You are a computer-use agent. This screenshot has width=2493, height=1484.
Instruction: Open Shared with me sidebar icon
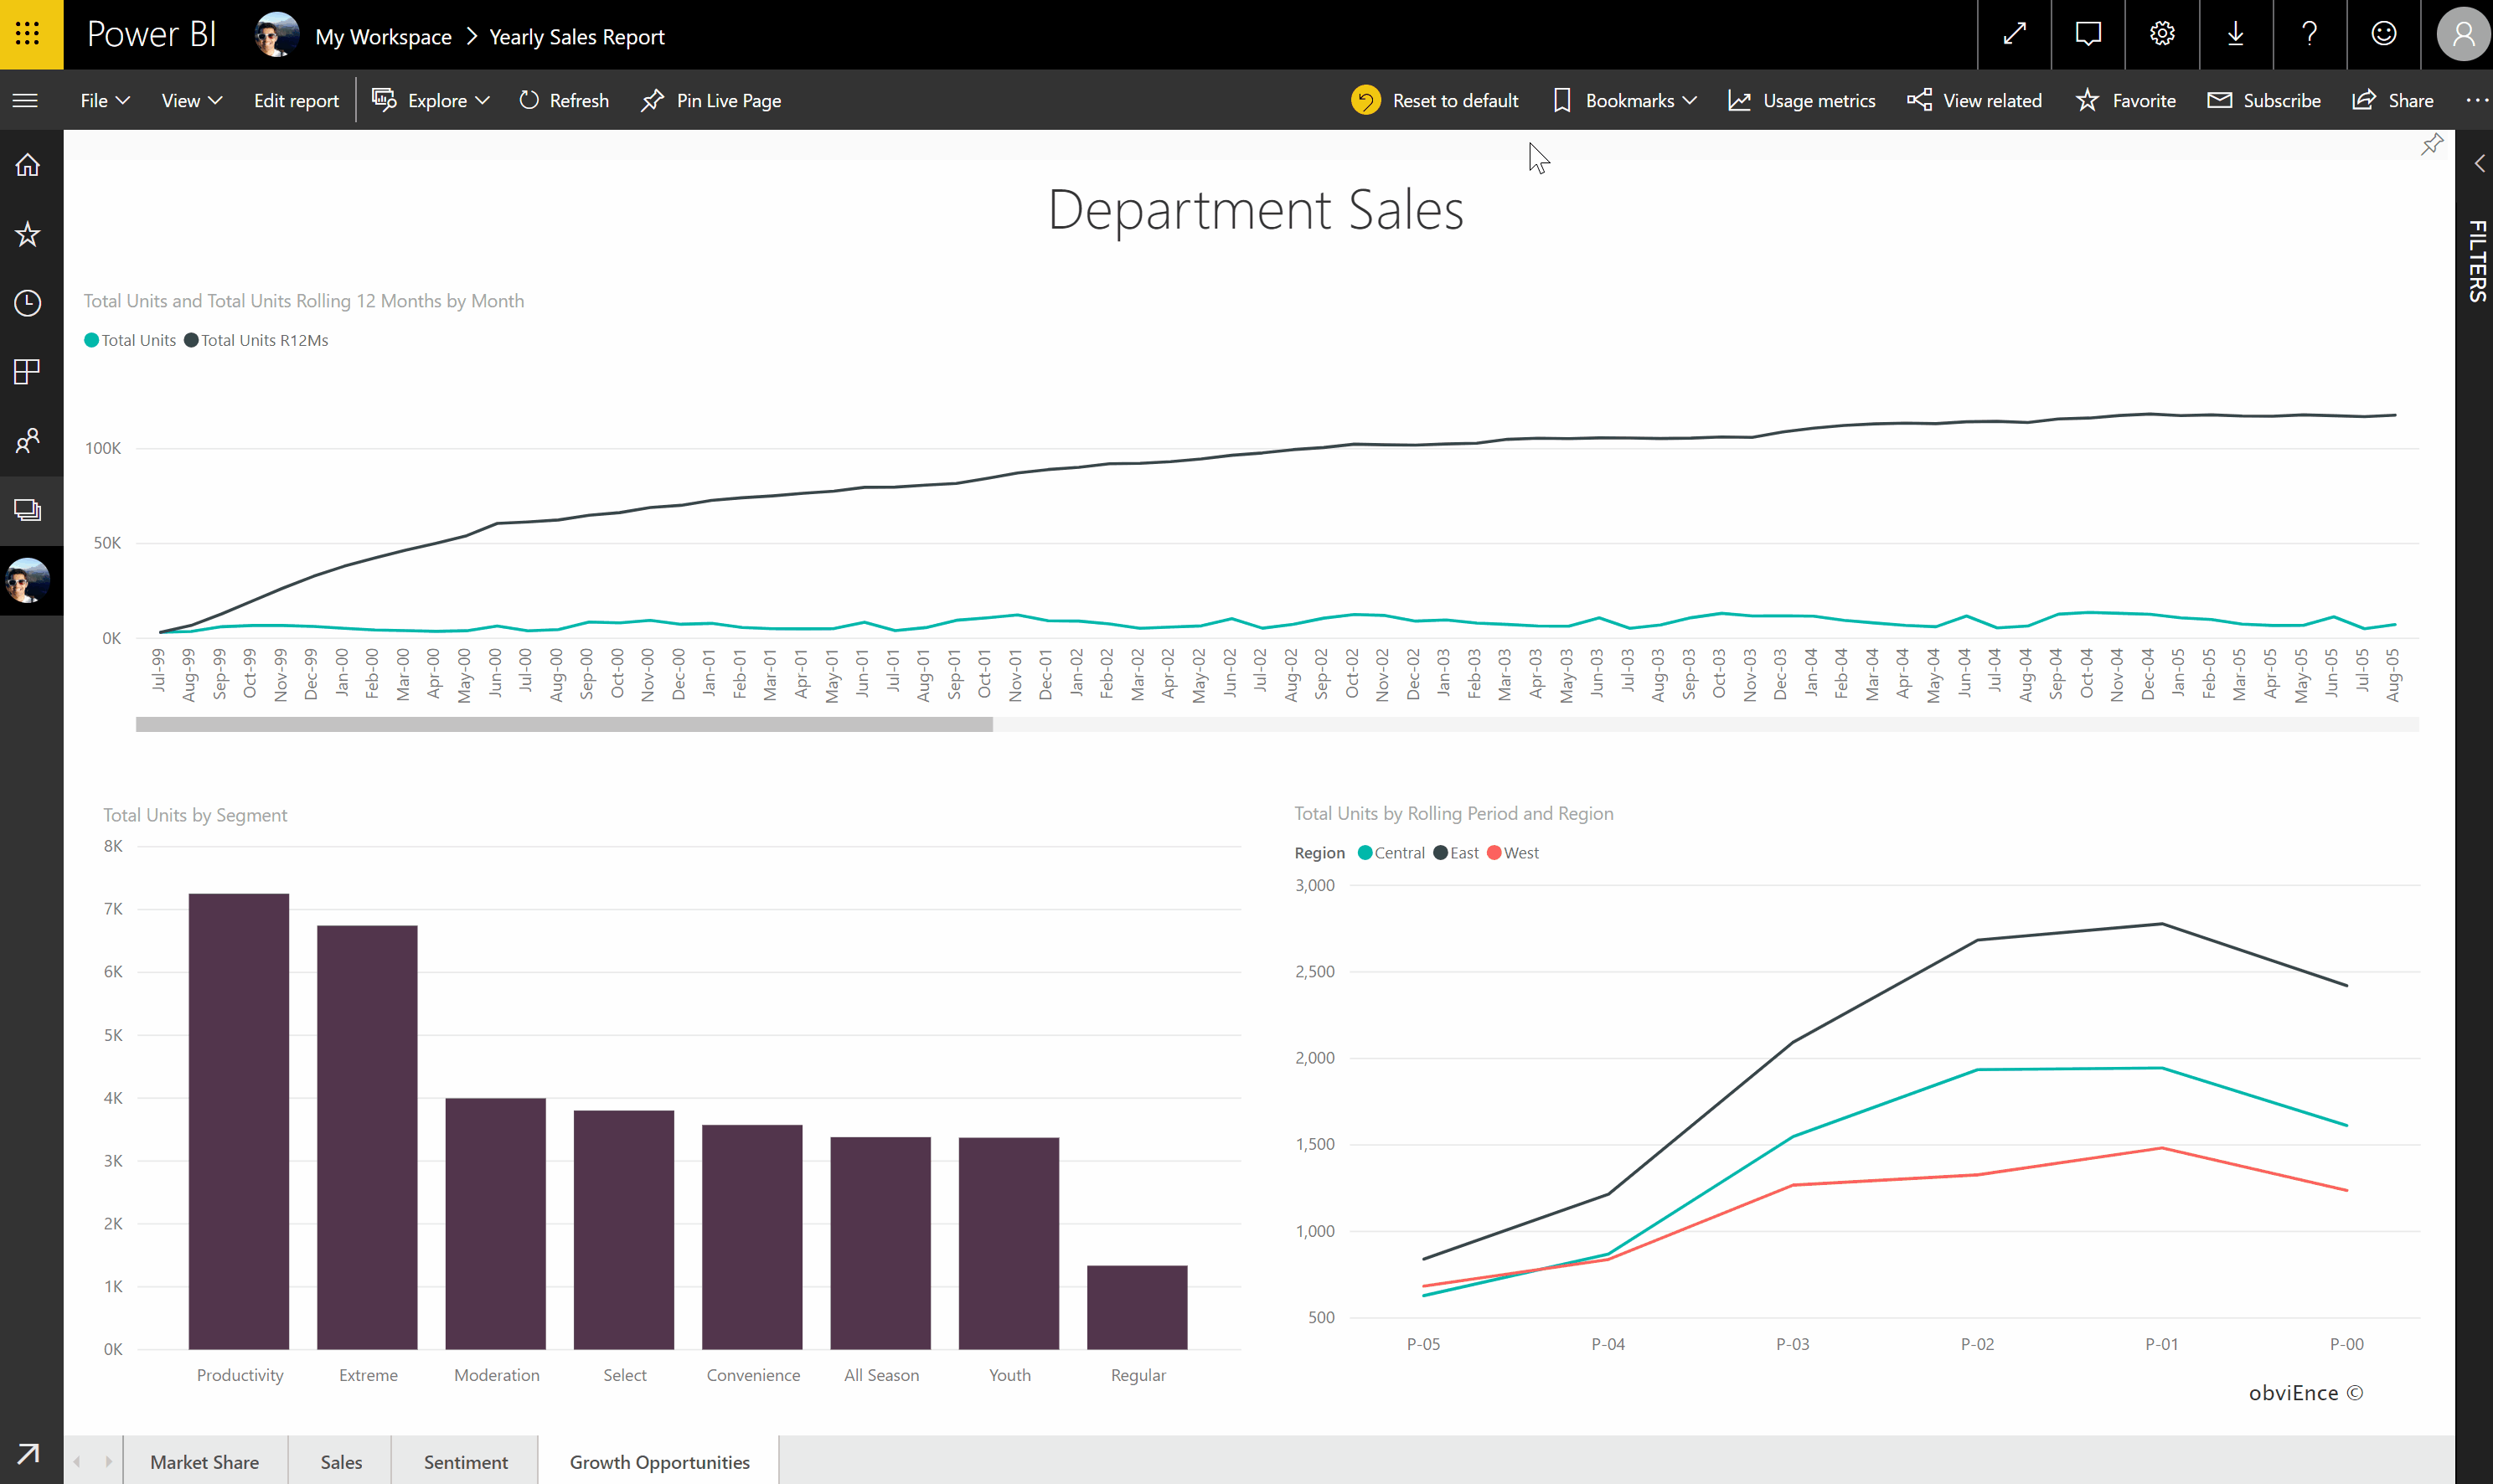(28, 440)
